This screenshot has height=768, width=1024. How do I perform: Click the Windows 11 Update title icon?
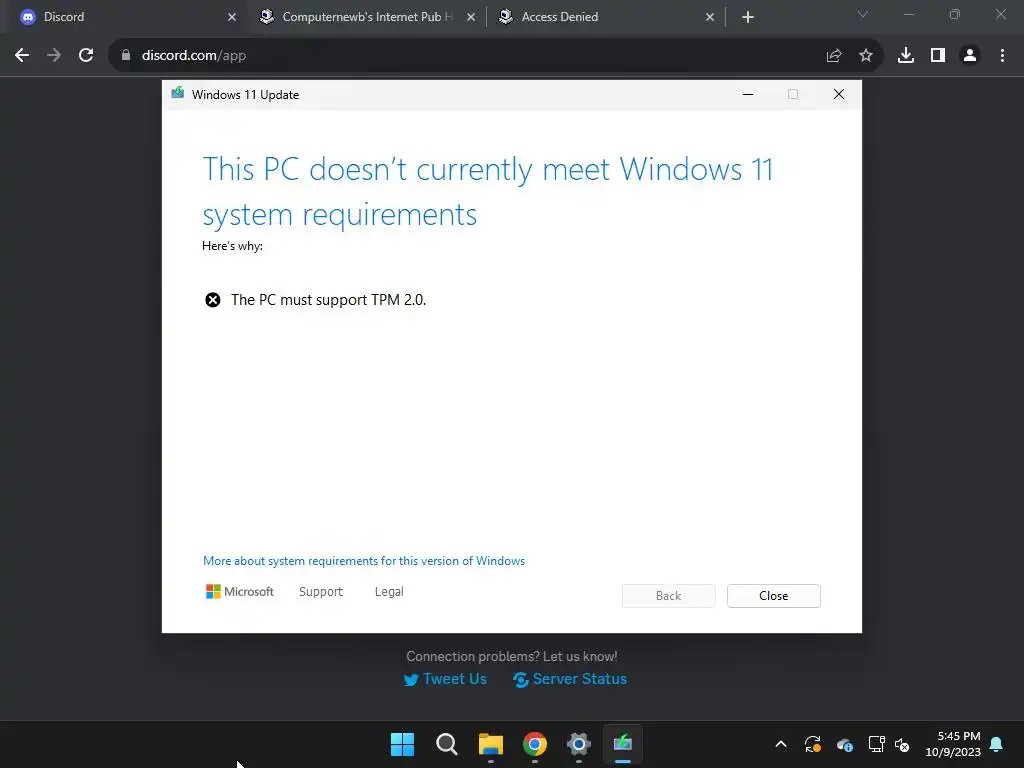(178, 93)
